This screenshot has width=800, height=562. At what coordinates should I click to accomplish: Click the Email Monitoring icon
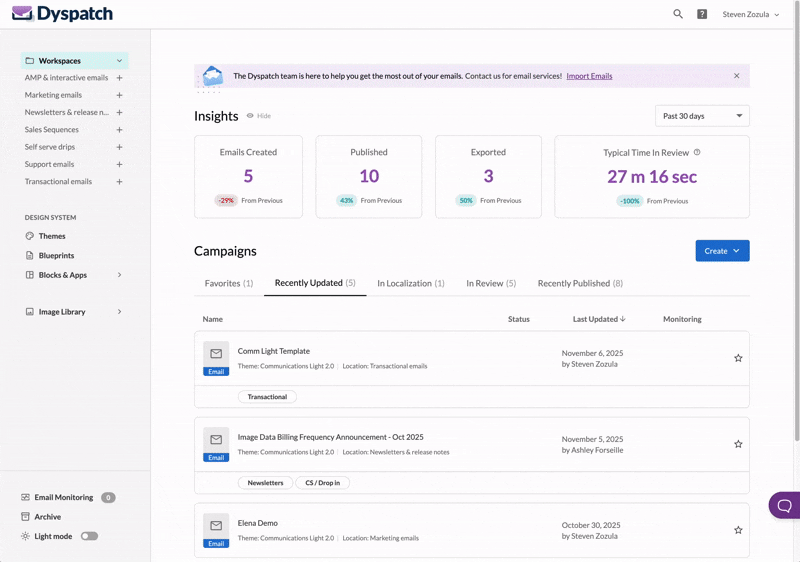[x=26, y=497]
